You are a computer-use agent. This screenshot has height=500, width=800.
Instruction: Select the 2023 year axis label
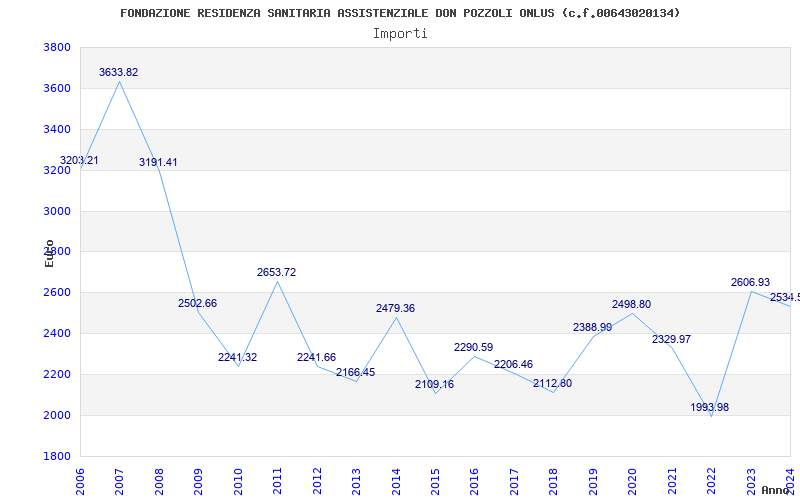(x=751, y=482)
